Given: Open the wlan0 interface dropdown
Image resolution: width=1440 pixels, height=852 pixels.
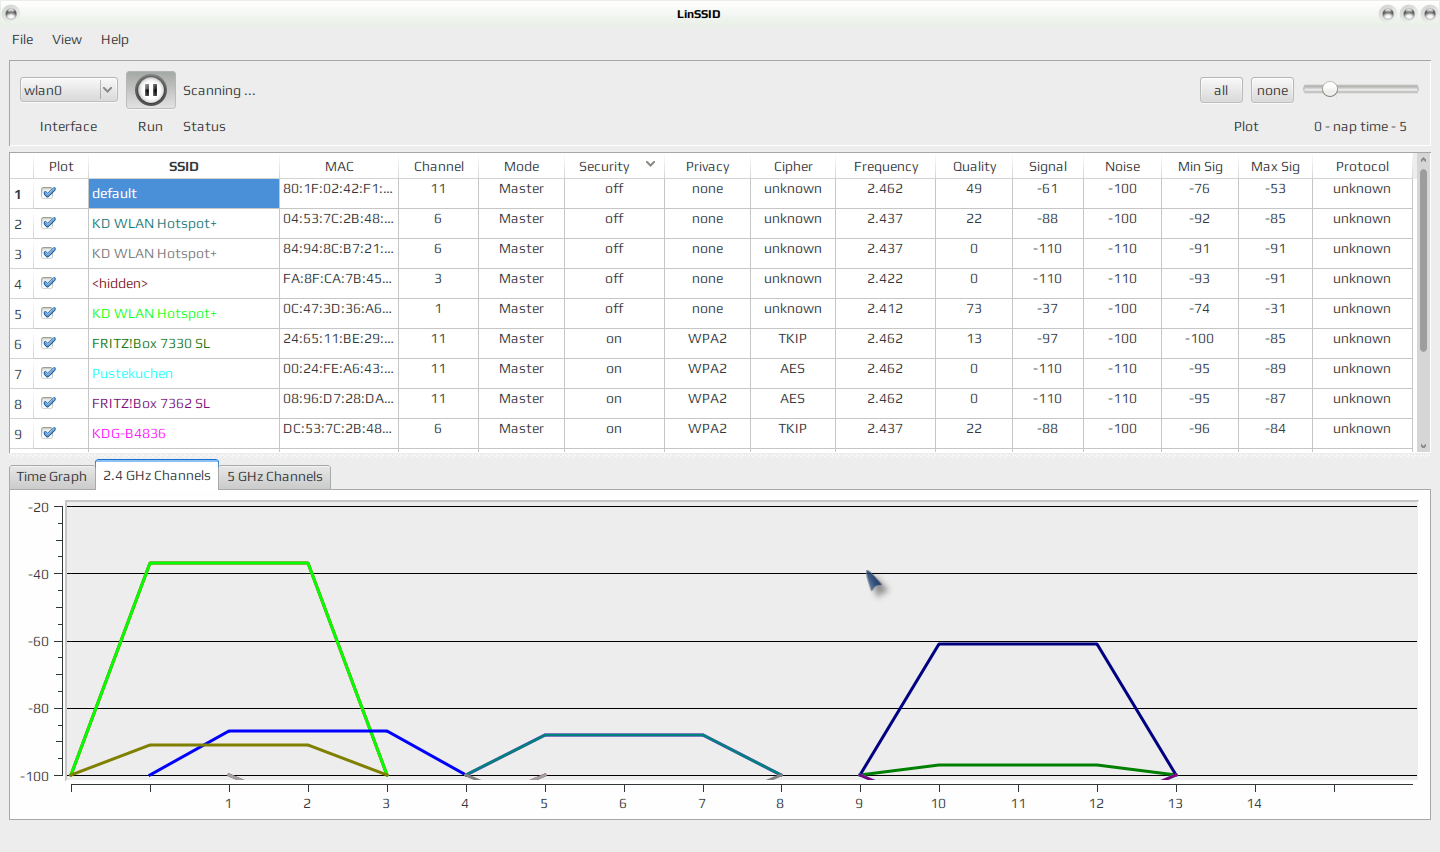Looking at the screenshot, I should [68, 90].
